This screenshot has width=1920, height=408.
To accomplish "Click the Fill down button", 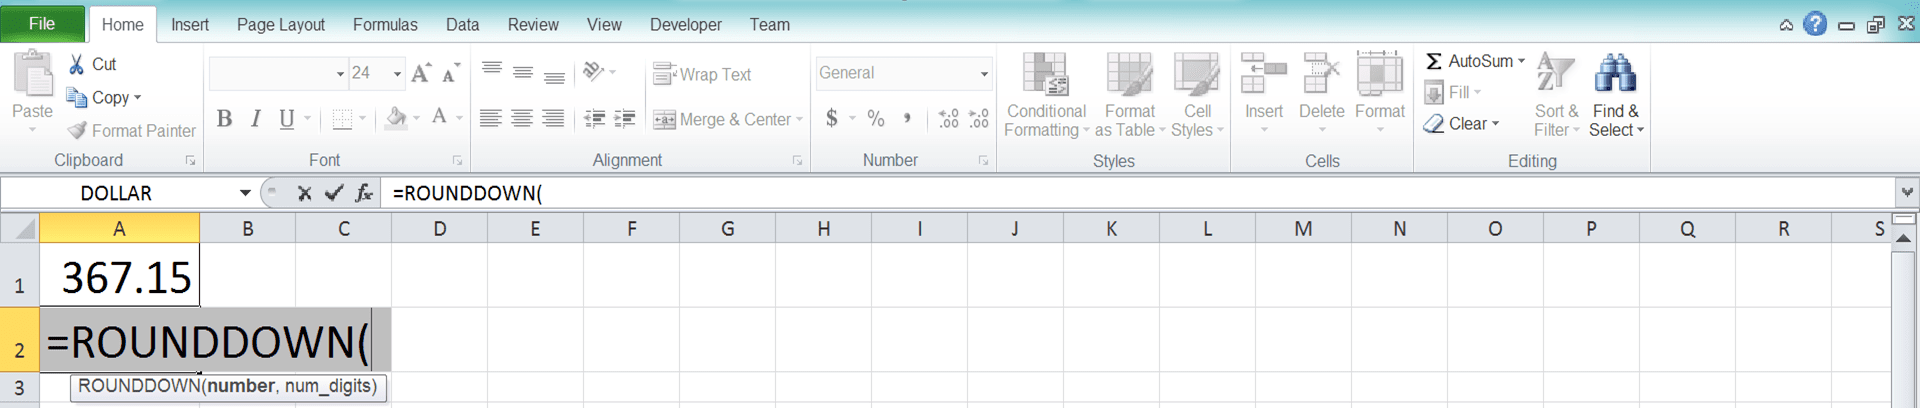I will (1452, 92).
